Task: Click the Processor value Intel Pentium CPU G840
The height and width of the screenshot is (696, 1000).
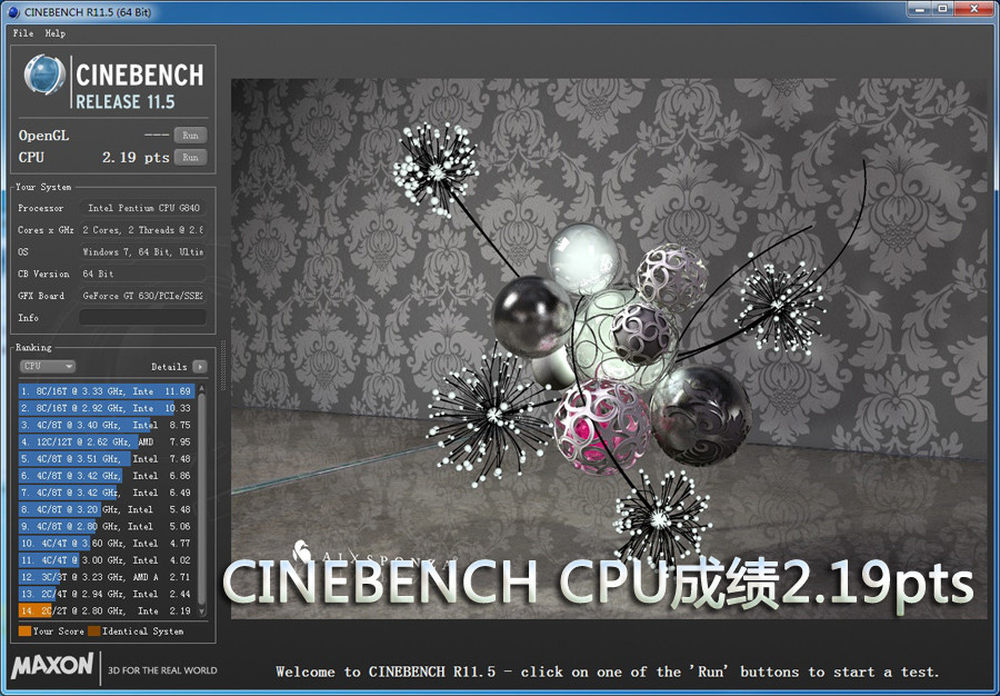Action: click(143, 208)
